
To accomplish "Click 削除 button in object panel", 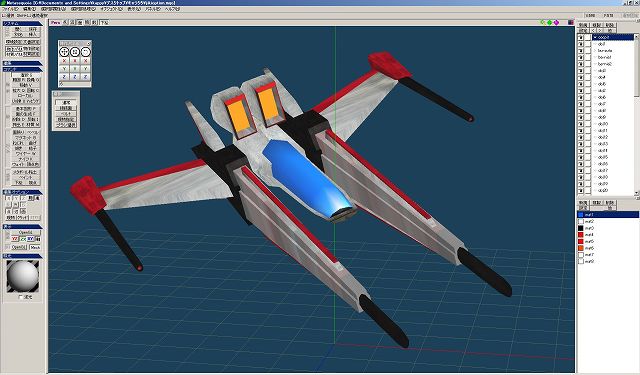I will pyautogui.click(x=609, y=25).
